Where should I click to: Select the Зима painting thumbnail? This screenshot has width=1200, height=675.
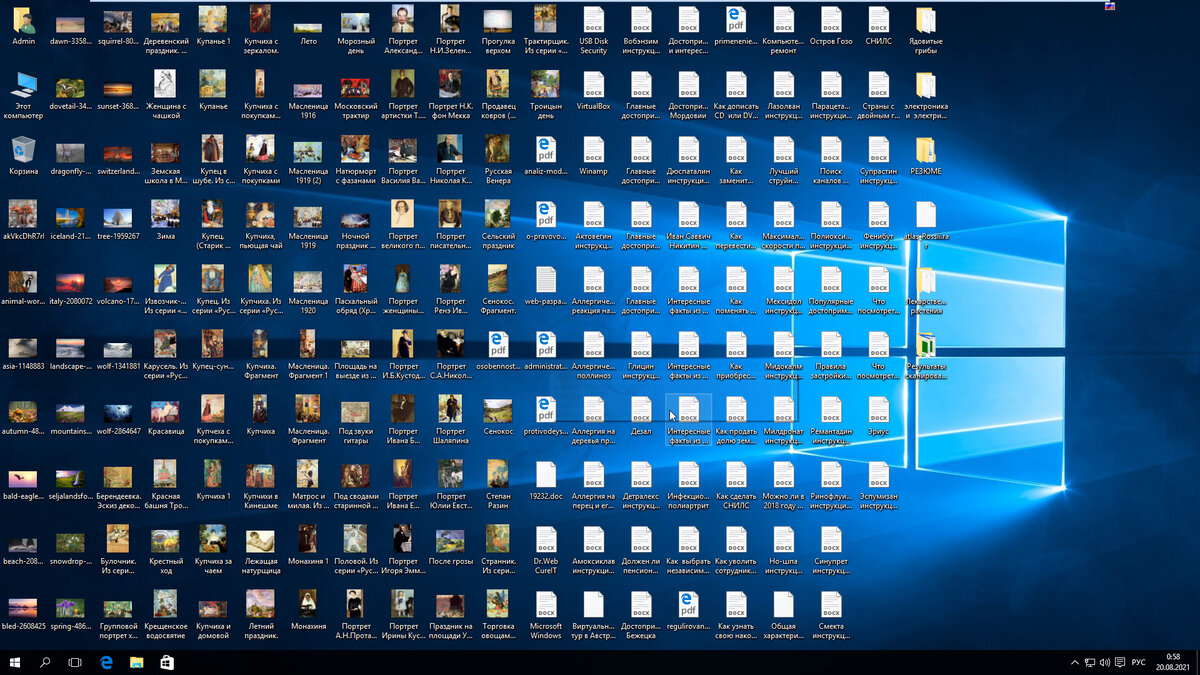(x=165, y=215)
